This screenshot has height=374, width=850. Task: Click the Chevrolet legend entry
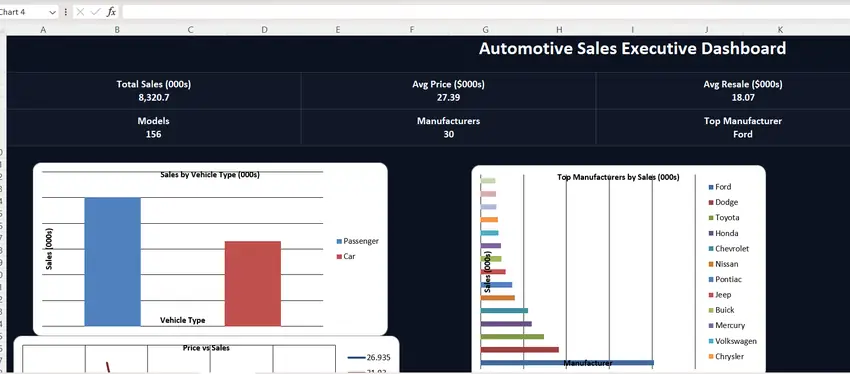(729, 248)
